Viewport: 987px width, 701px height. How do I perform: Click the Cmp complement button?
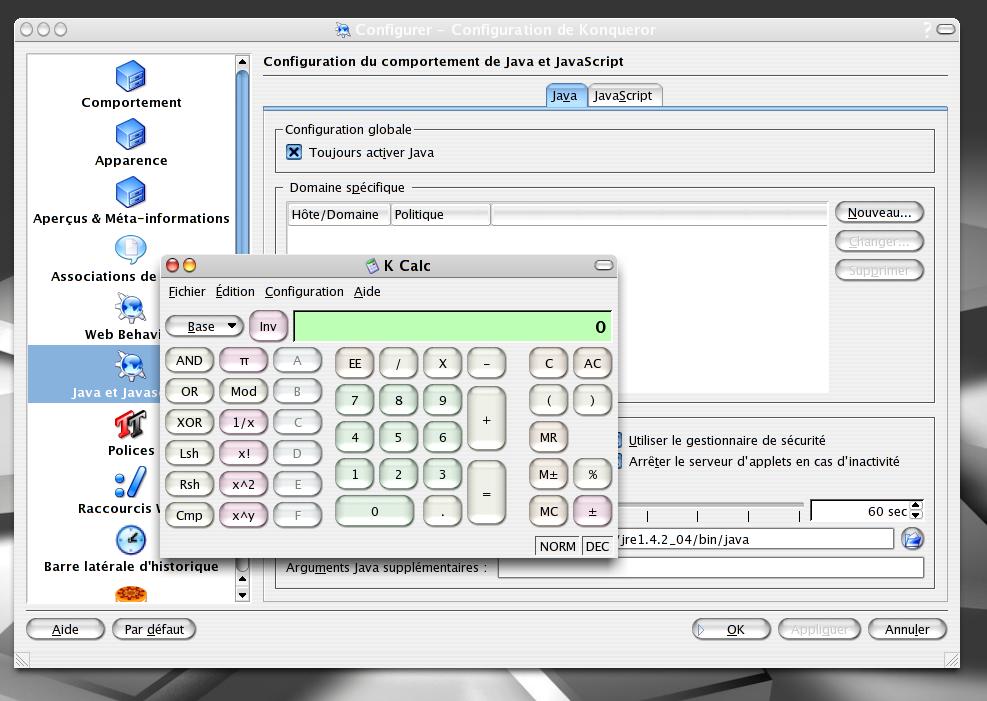point(189,515)
